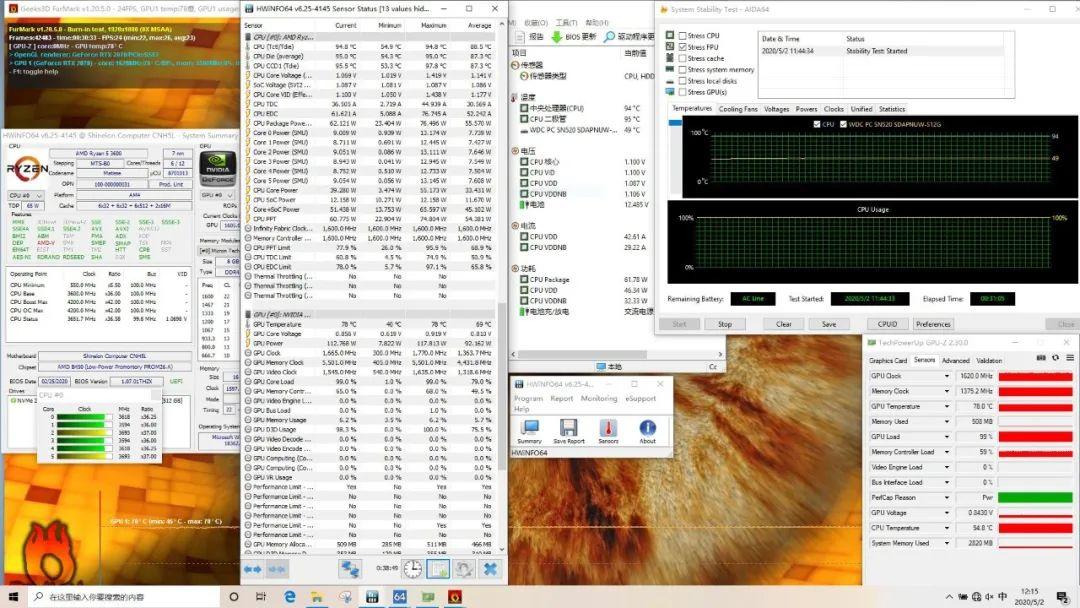1080x608 pixels.
Task: Click Preferences button in AIDA64
Action: (x=933, y=324)
